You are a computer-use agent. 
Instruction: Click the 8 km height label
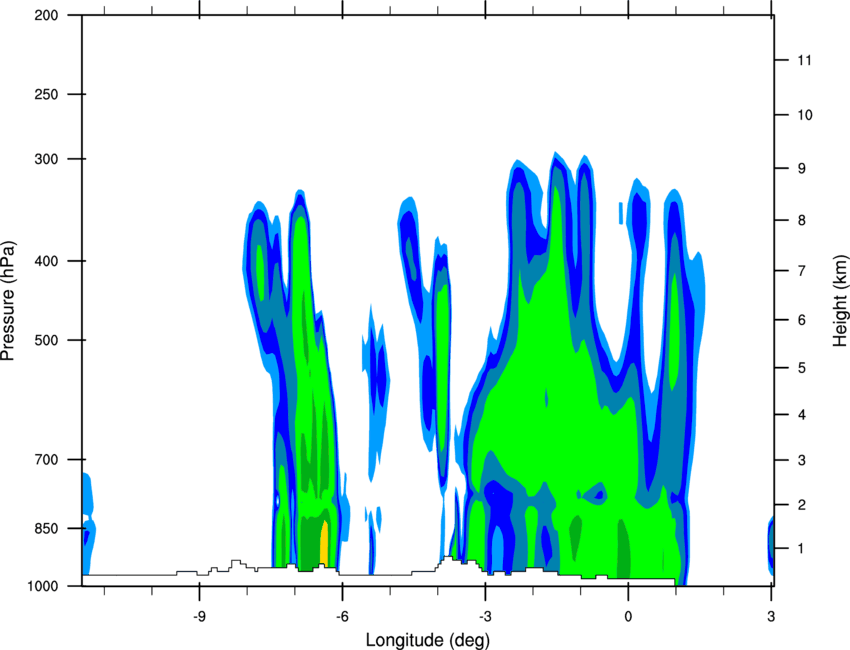[x=802, y=220]
